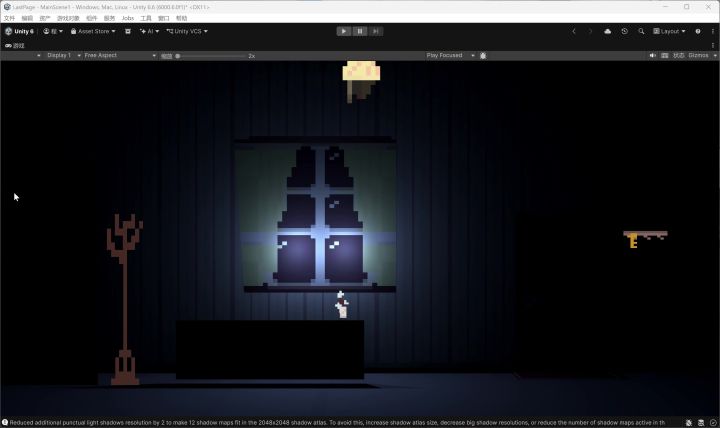The image size is (720, 428).
Task: Toggle the debugger bug icon in status bar
Action: click(689, 422)
